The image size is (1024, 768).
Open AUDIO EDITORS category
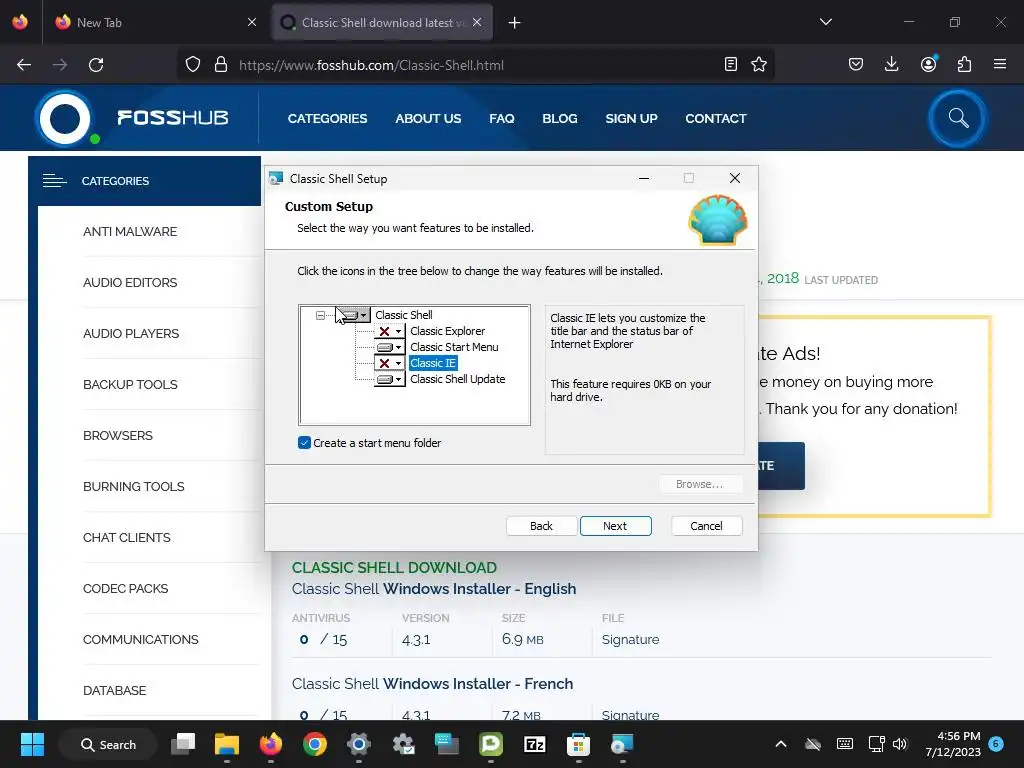coord(130,283)
